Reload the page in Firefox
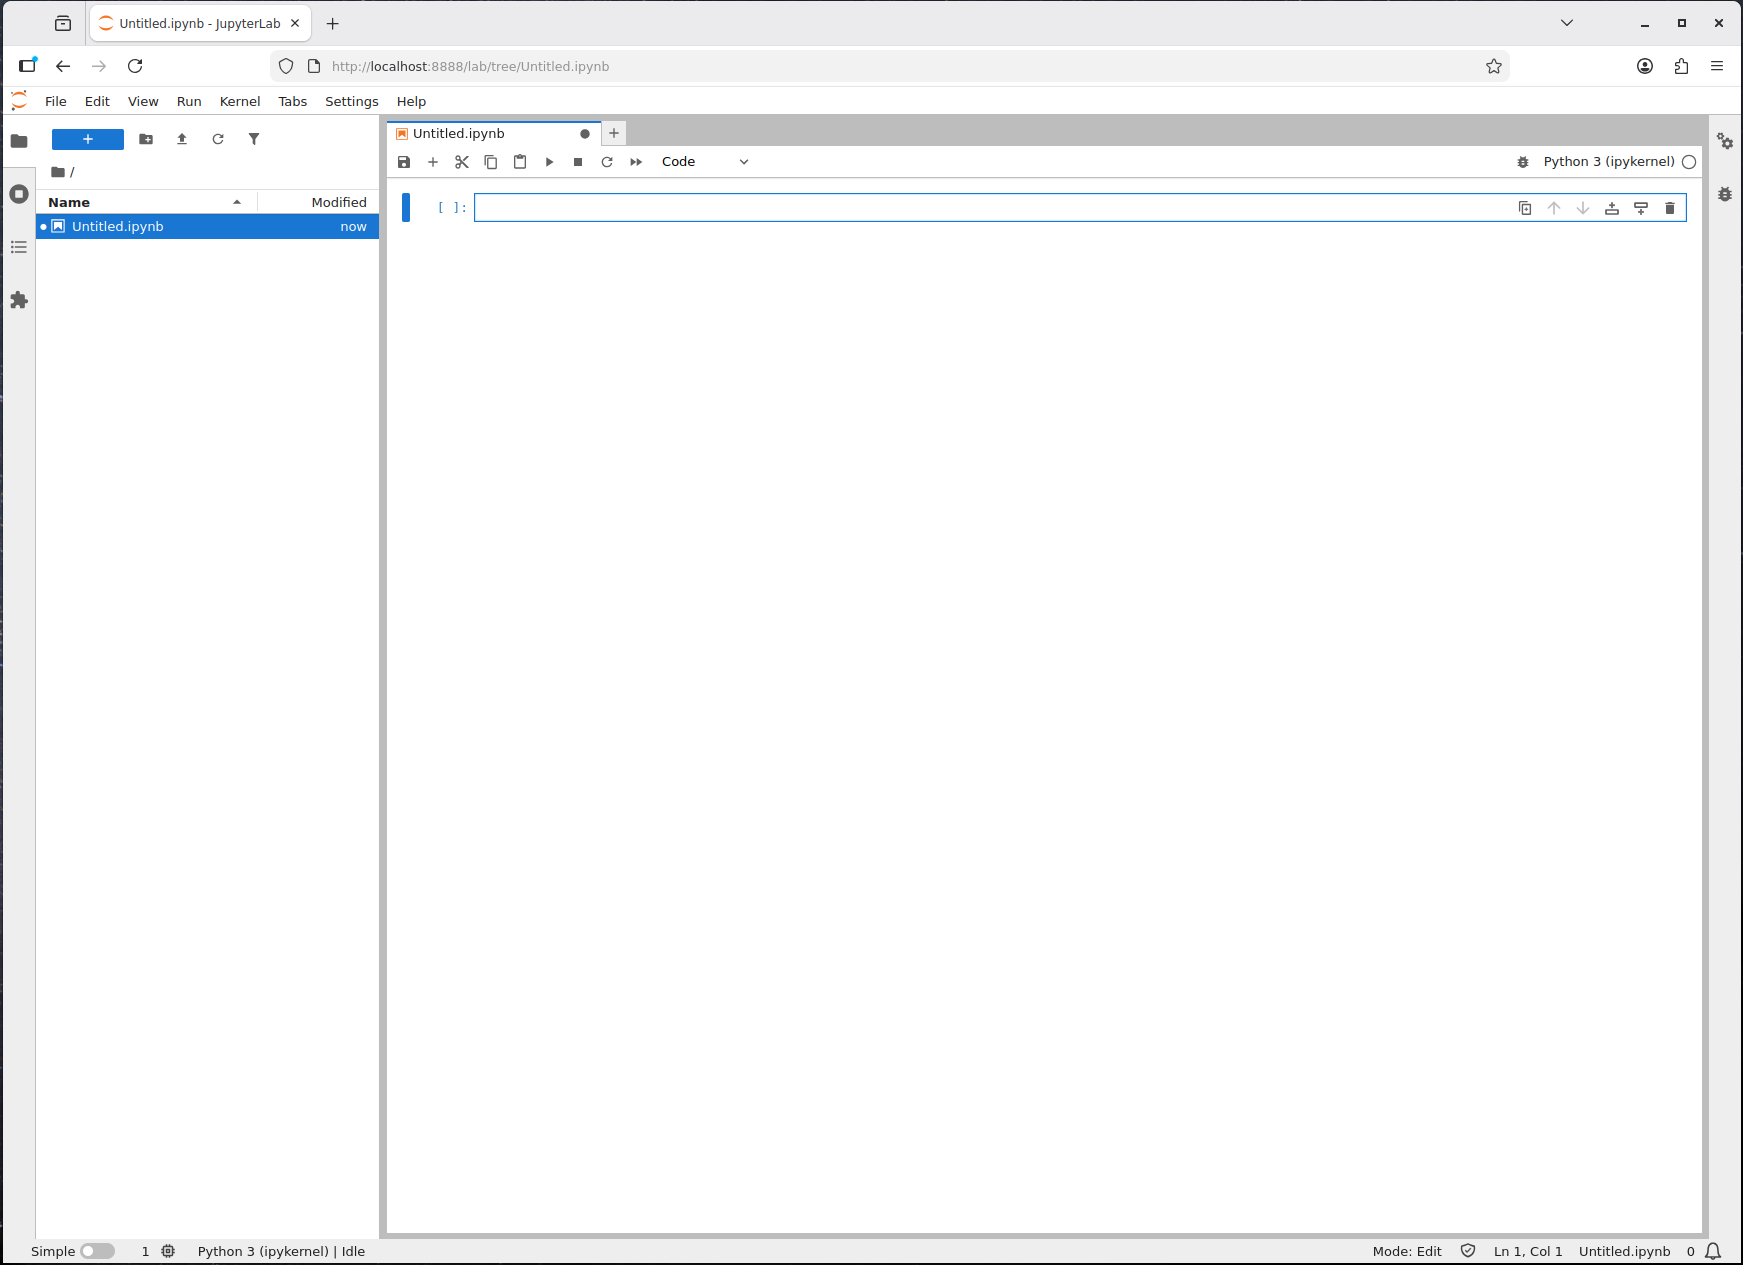 click(135, 66)
